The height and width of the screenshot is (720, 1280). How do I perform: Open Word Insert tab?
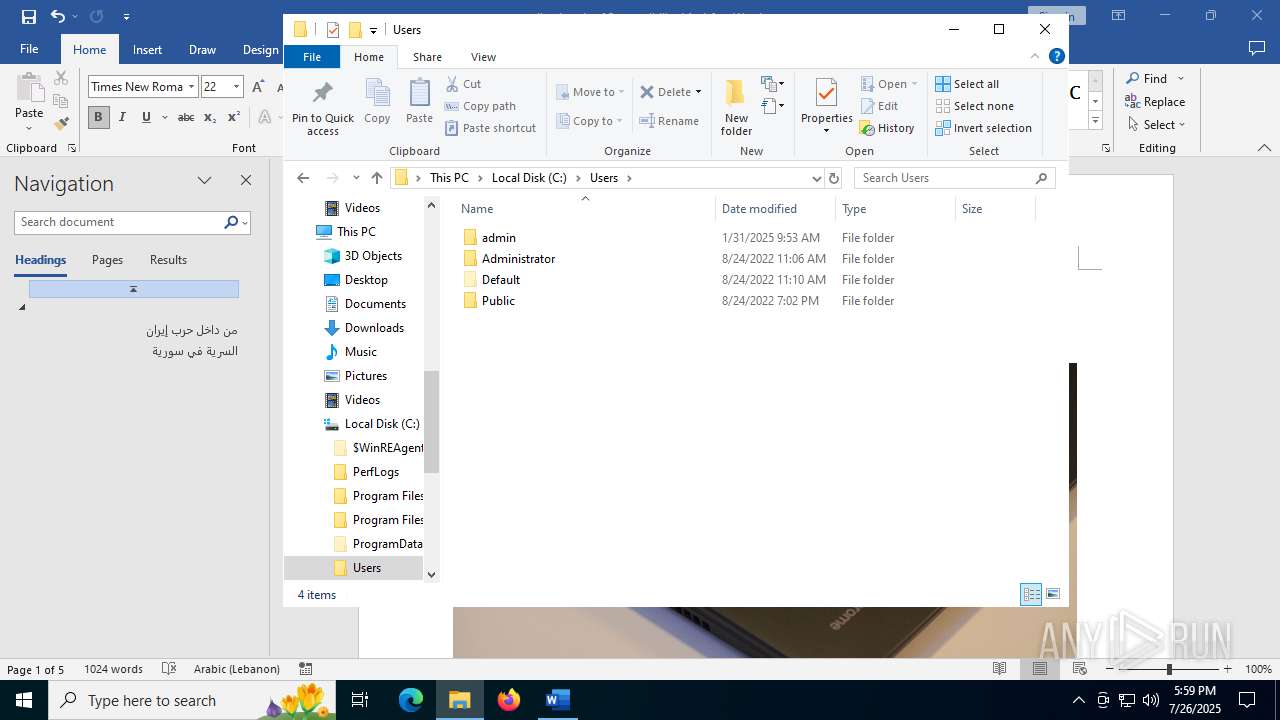point(147,50)
